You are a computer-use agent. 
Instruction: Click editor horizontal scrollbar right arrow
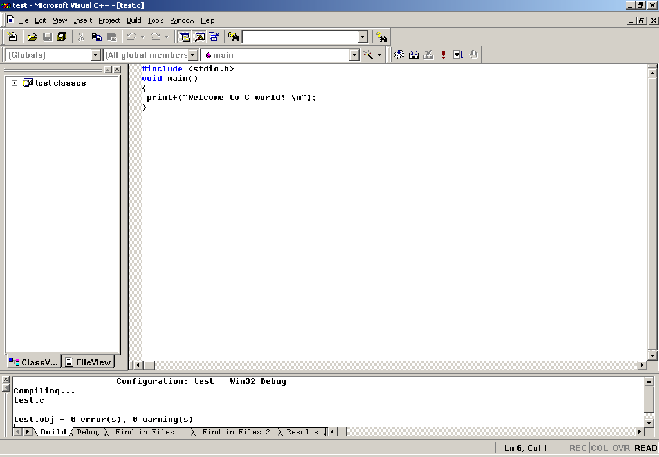pyautogui.click(x=641, y=365)
